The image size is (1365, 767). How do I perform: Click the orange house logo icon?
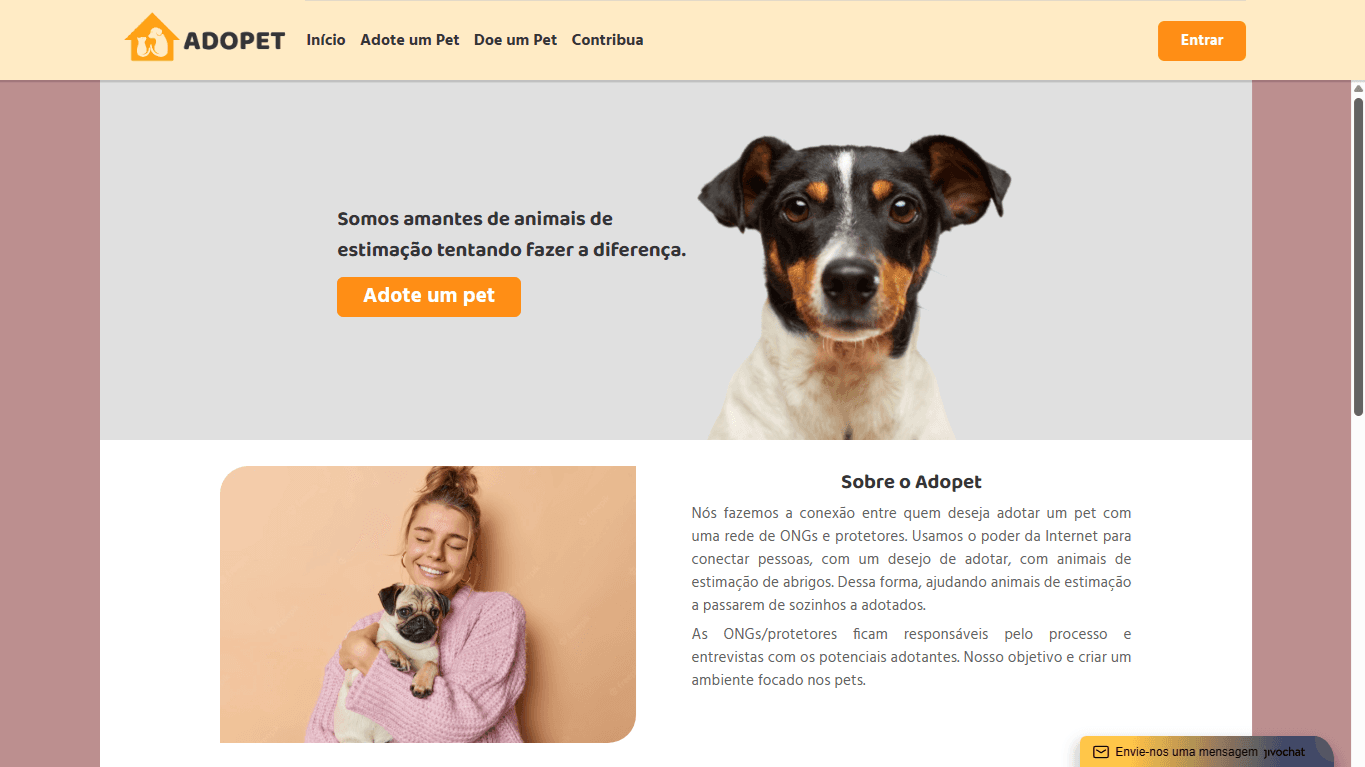tap(151, 38)
